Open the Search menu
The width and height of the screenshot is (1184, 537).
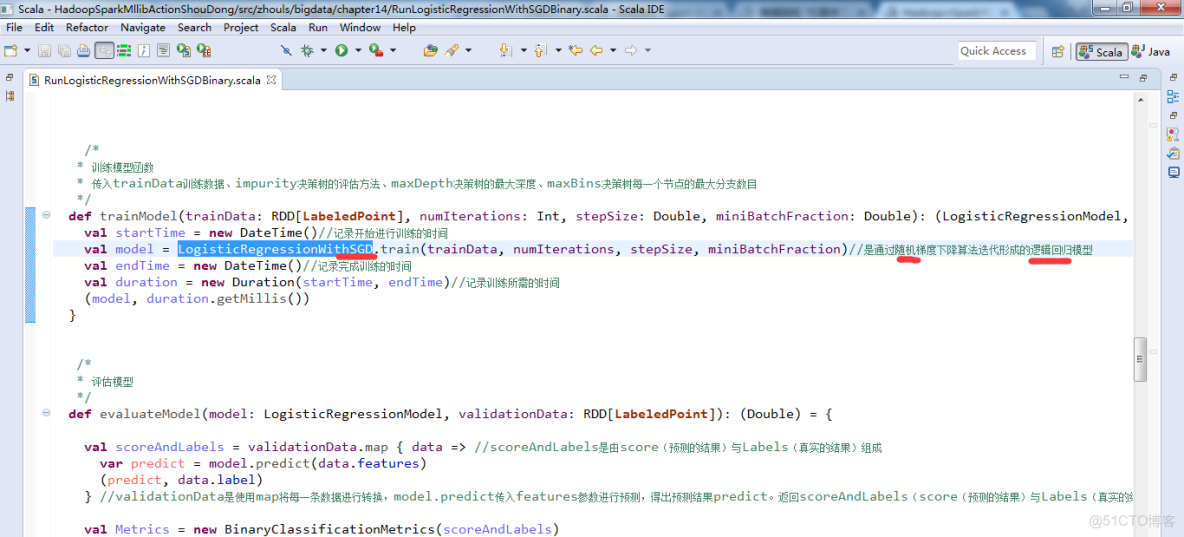pos(195,27)
